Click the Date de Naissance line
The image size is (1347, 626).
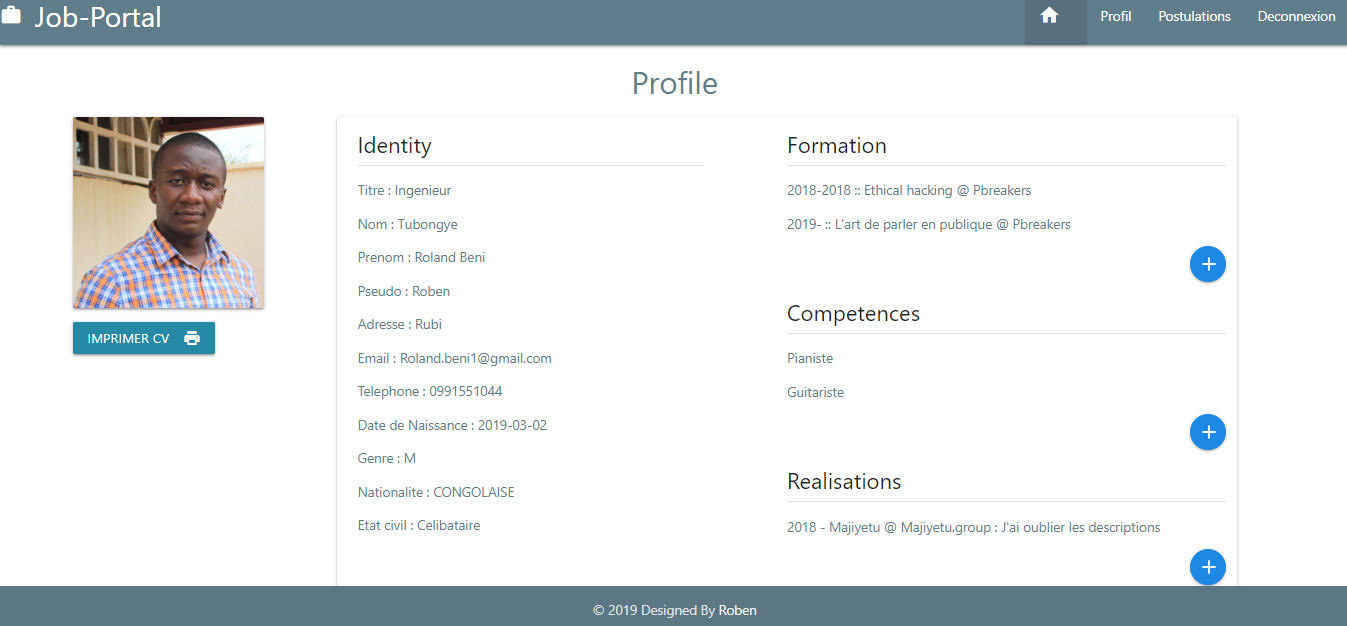[452, 425]
